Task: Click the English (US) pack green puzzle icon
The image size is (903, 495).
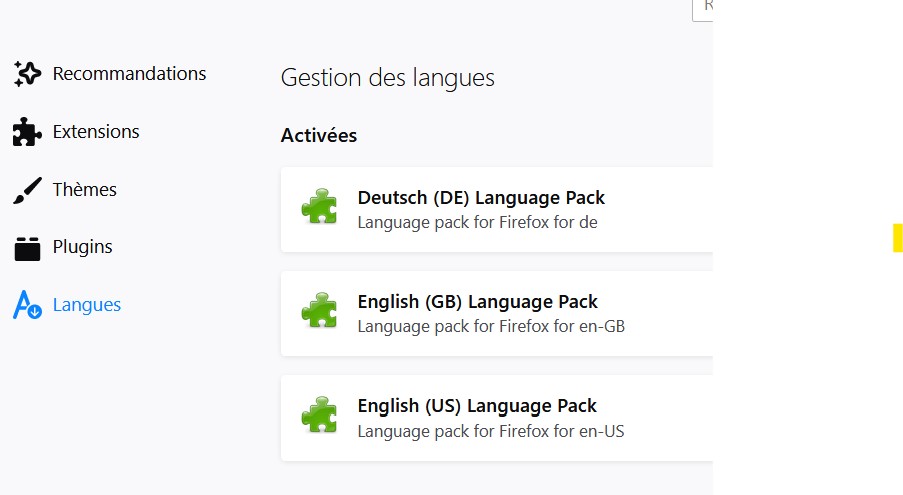Action: [319, 417]
